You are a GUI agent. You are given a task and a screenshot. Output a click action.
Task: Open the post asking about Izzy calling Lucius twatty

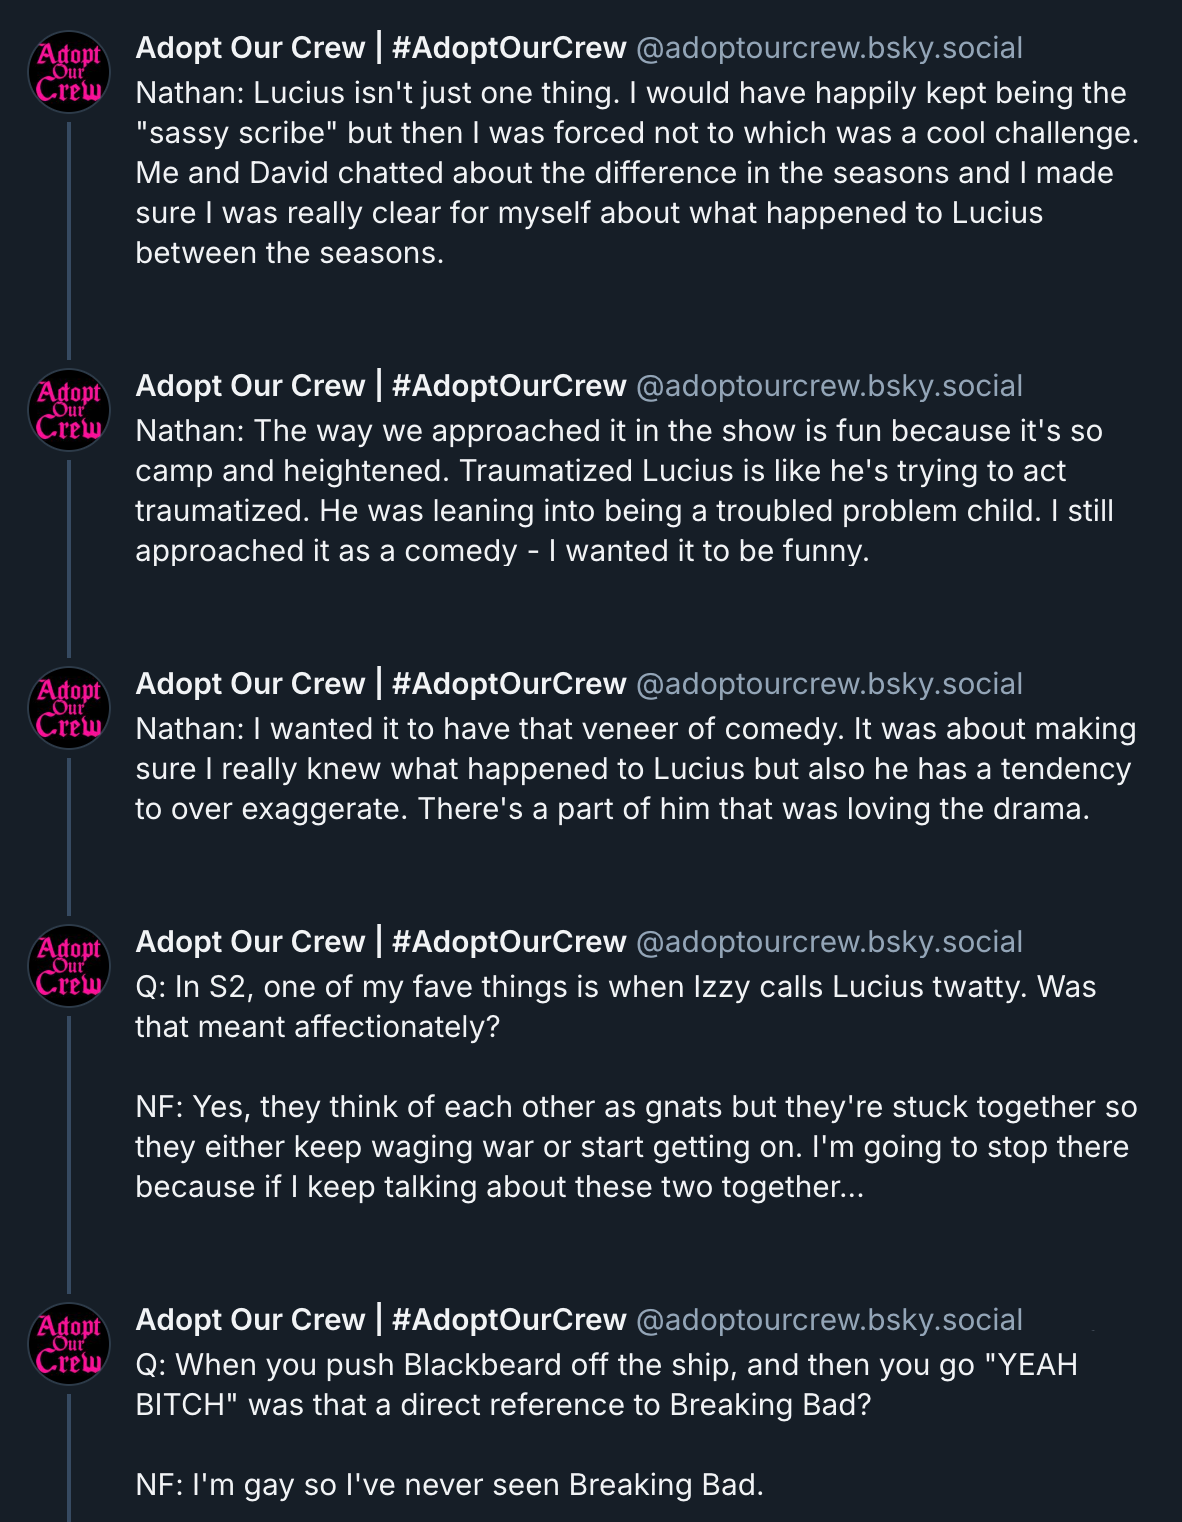click(x=636, y=1087)
